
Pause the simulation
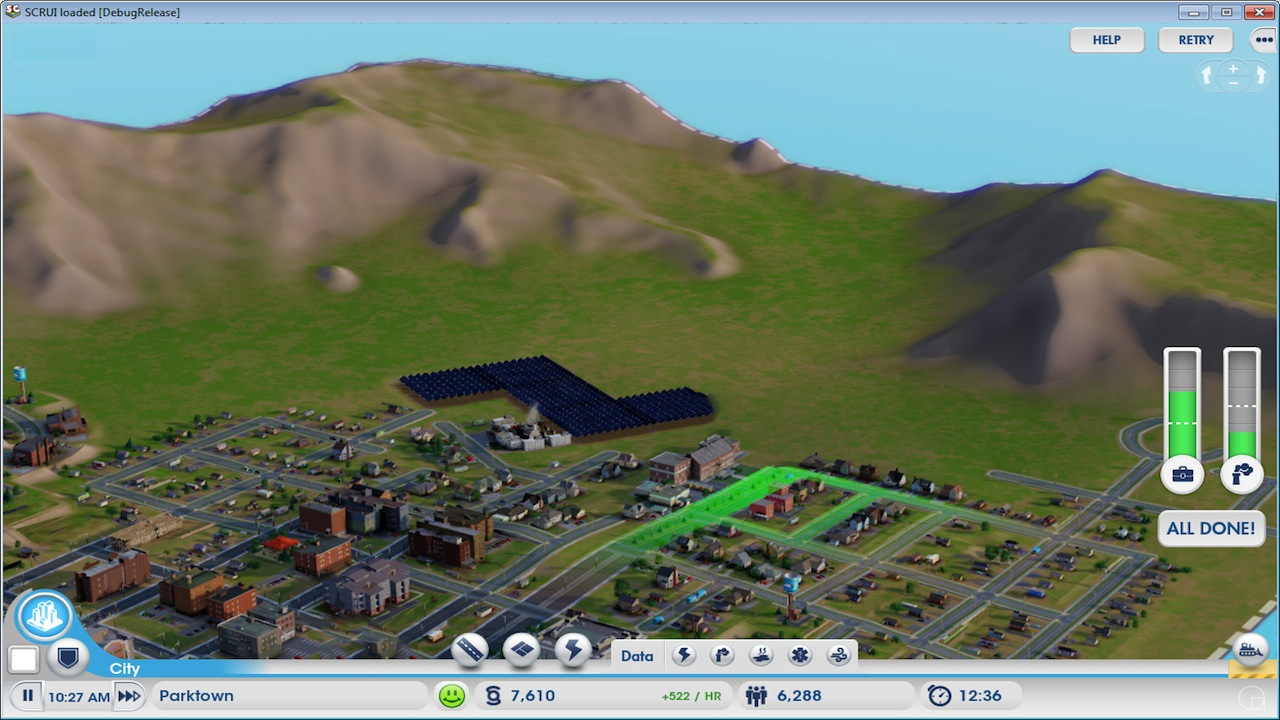click(x=27, y=696)
